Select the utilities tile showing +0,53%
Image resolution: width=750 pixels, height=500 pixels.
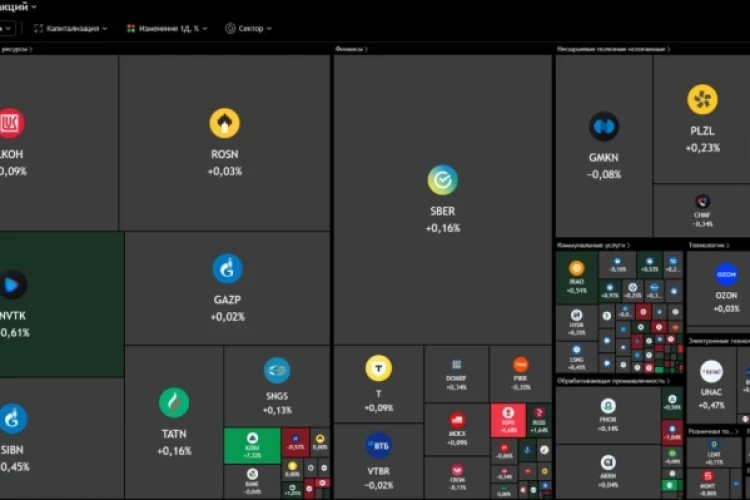click(x=650, y=265)
